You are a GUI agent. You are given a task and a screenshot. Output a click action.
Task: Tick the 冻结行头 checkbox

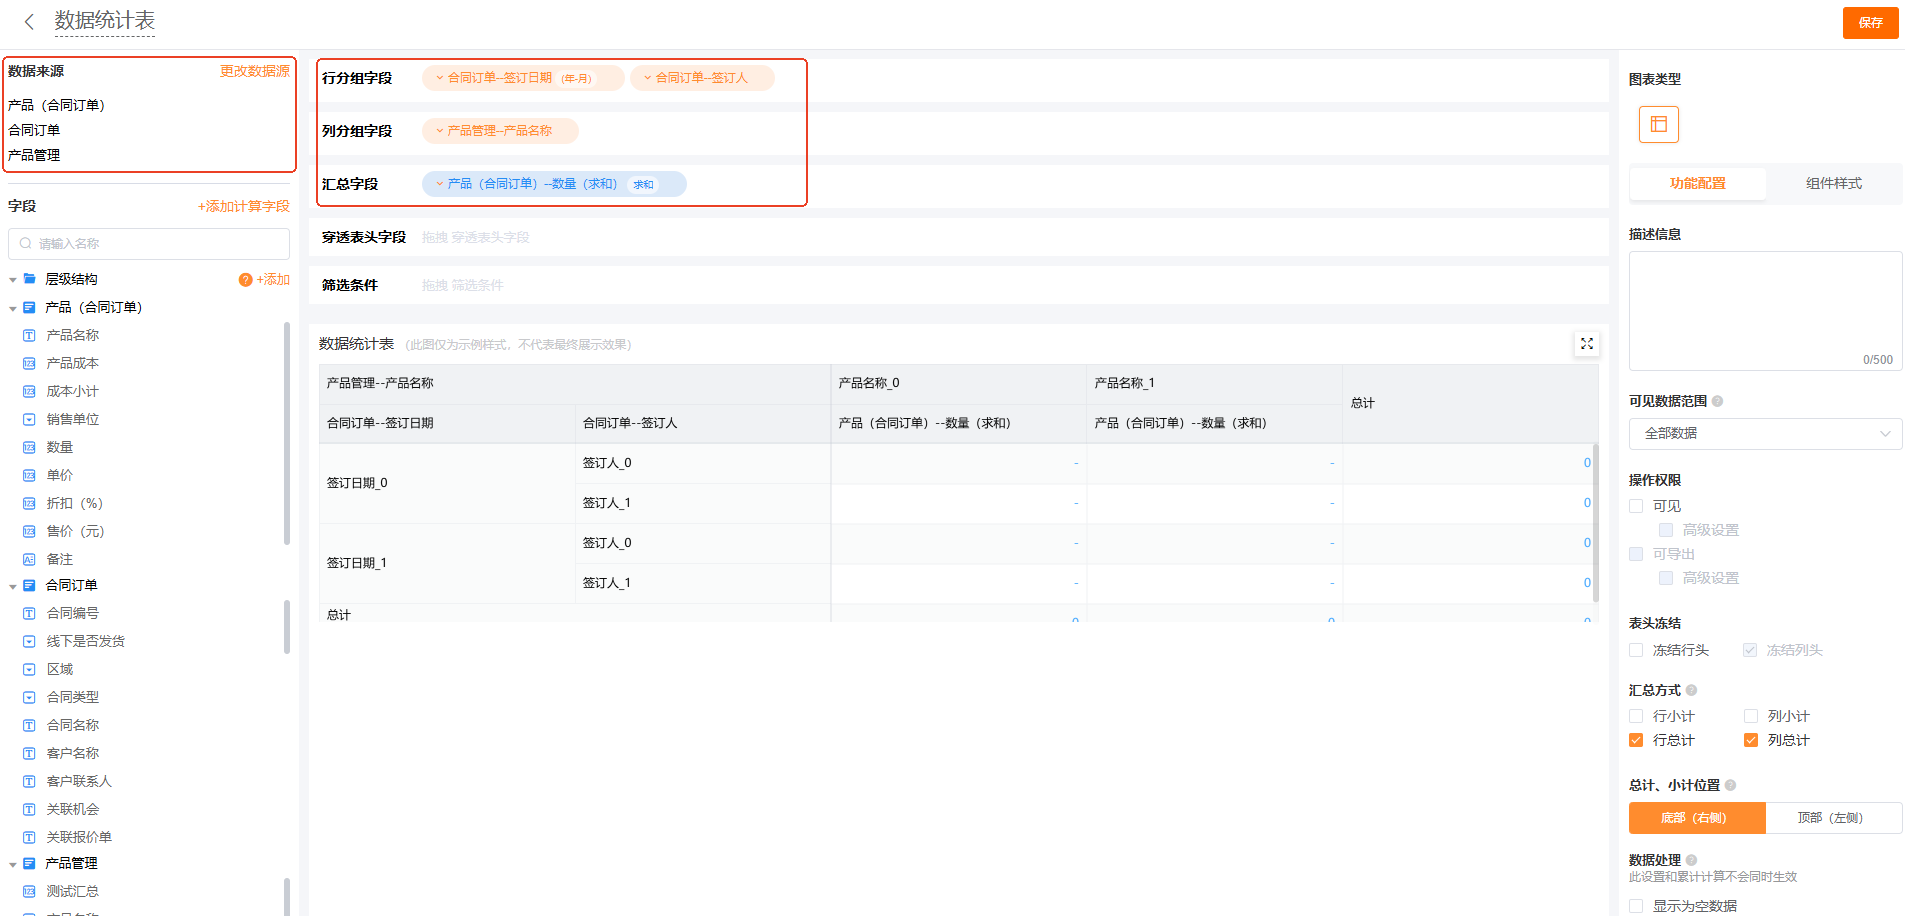click(1636, 650)
